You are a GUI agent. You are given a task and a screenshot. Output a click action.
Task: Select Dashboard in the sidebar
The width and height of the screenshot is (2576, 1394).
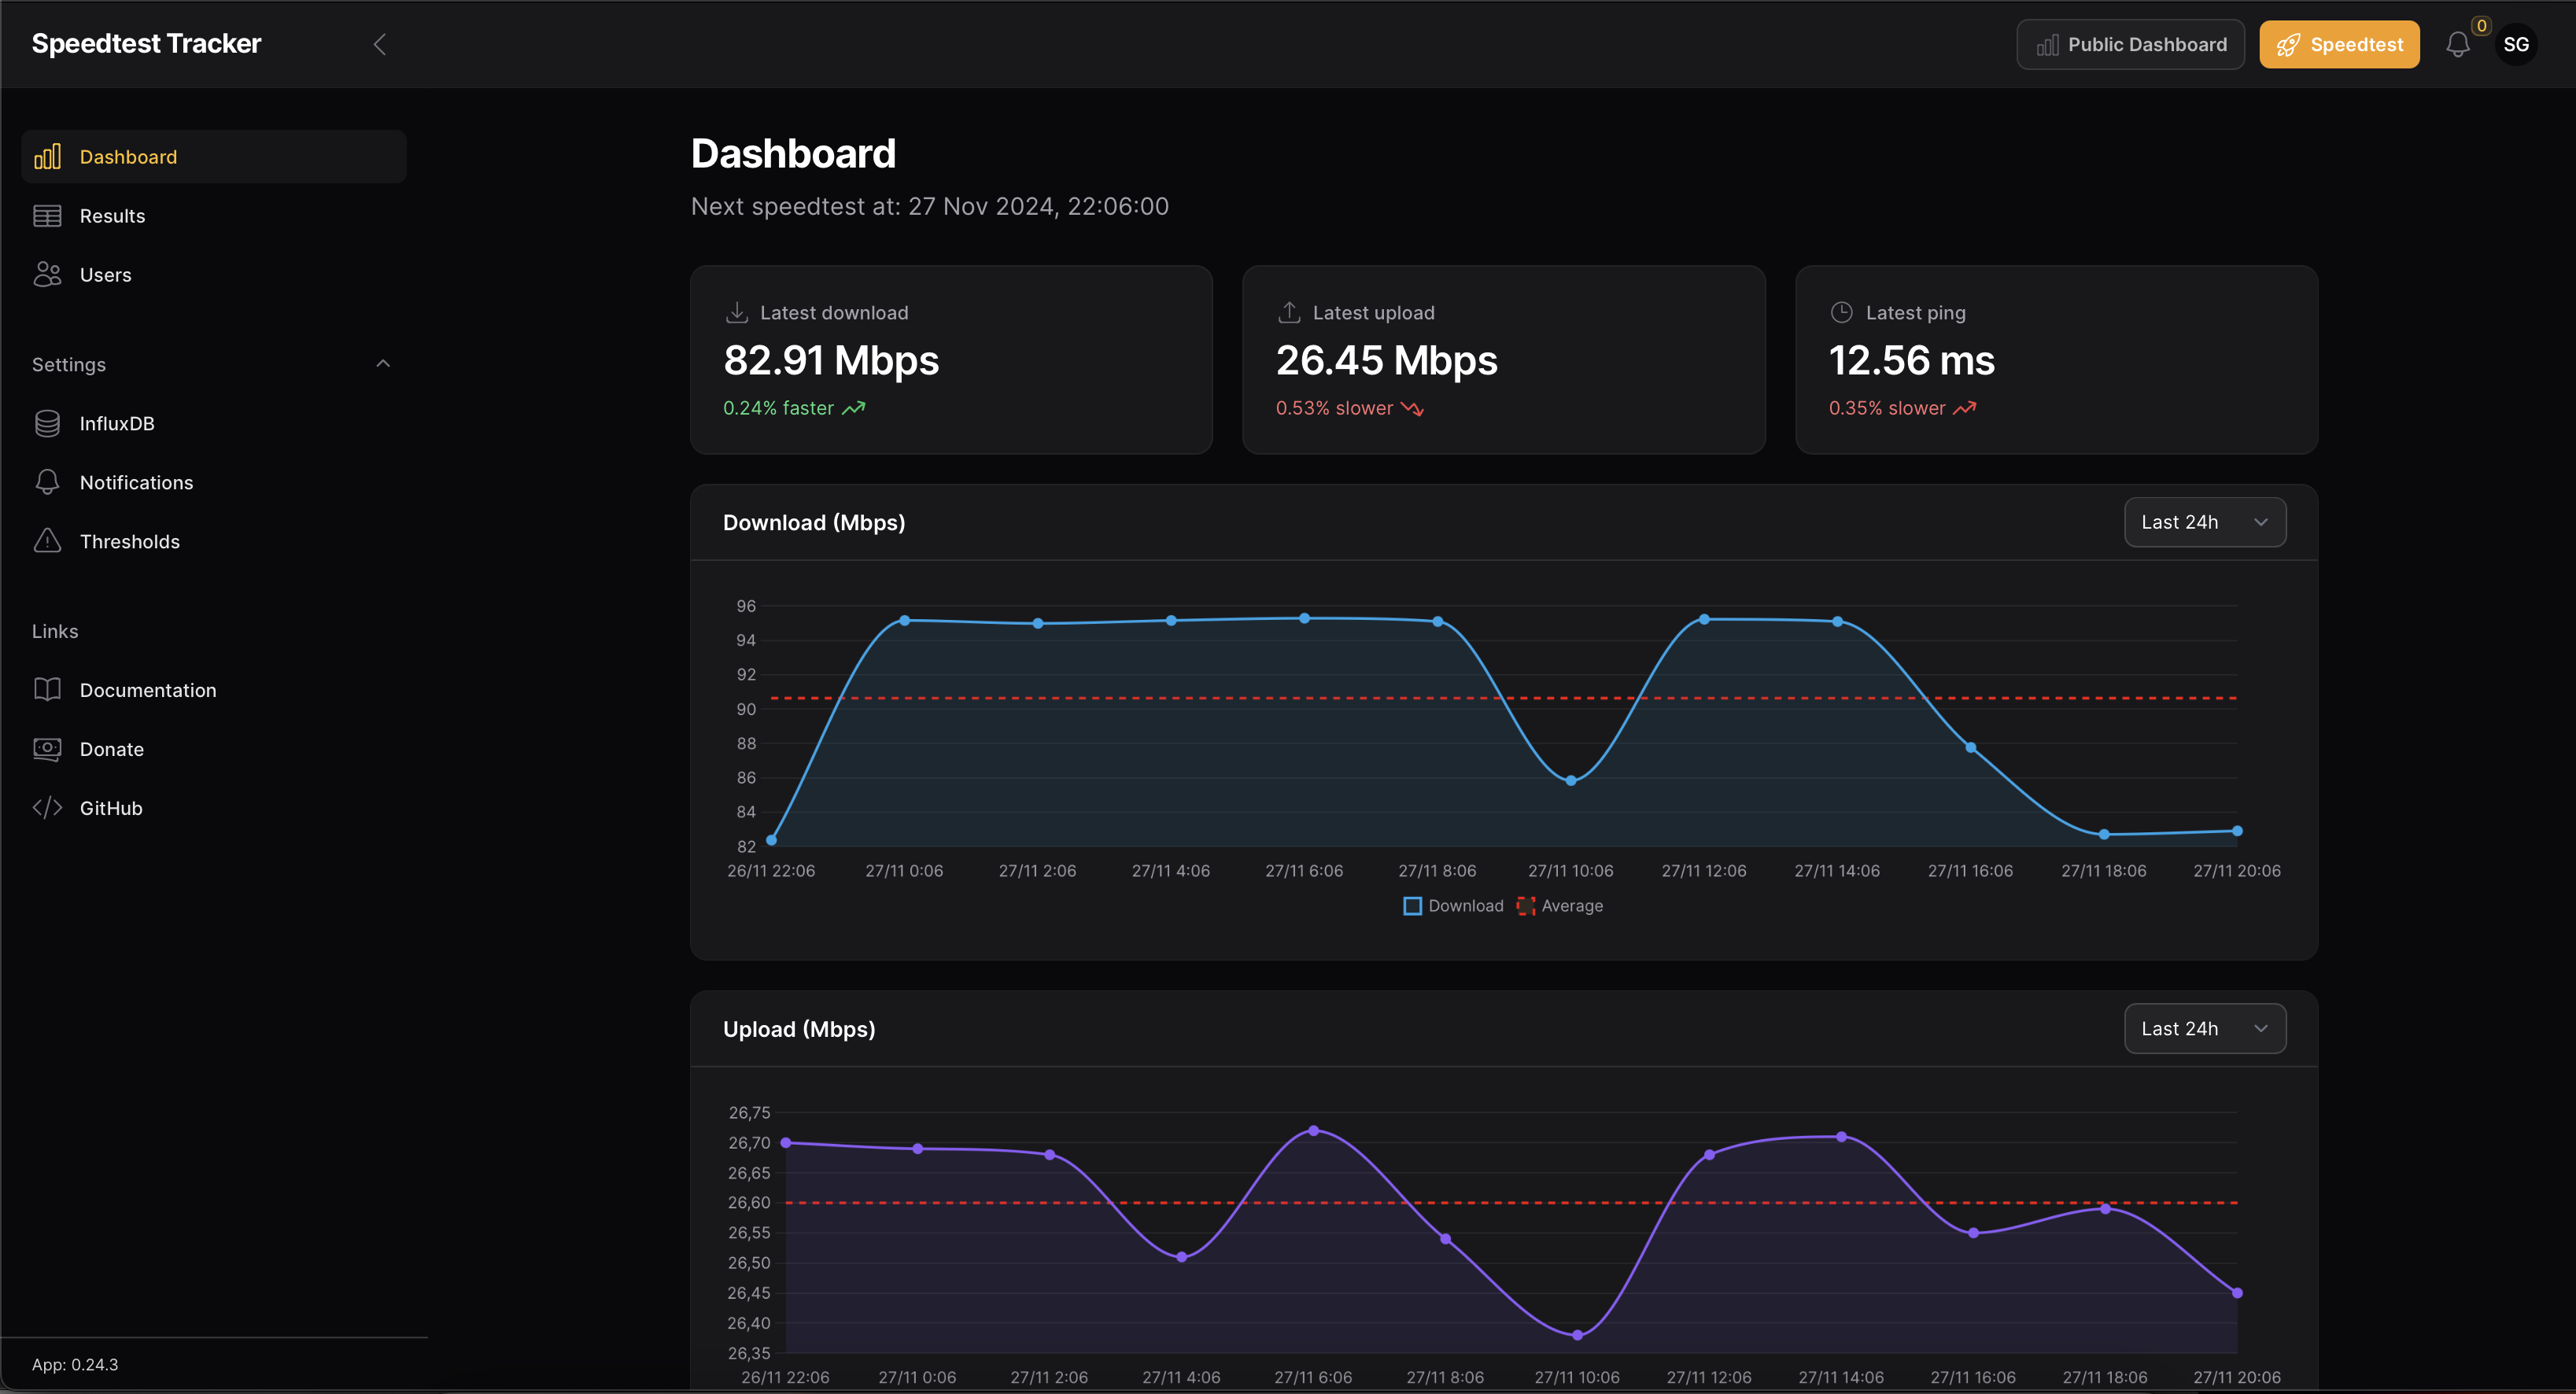pos(128,157)
